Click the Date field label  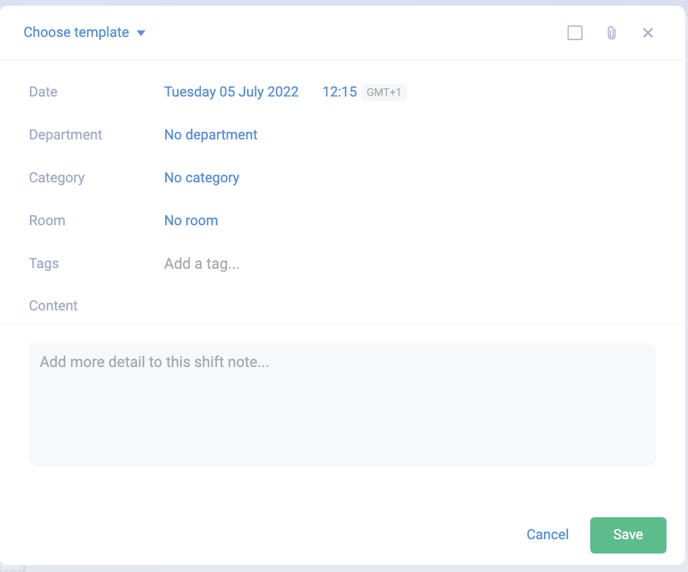[43, 92]
